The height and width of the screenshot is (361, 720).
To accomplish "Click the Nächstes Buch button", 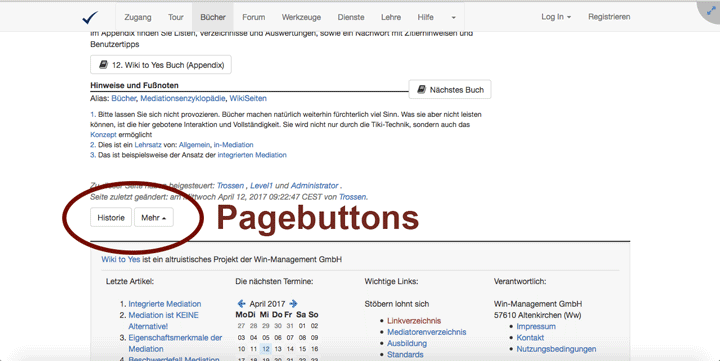I will 450,90.
